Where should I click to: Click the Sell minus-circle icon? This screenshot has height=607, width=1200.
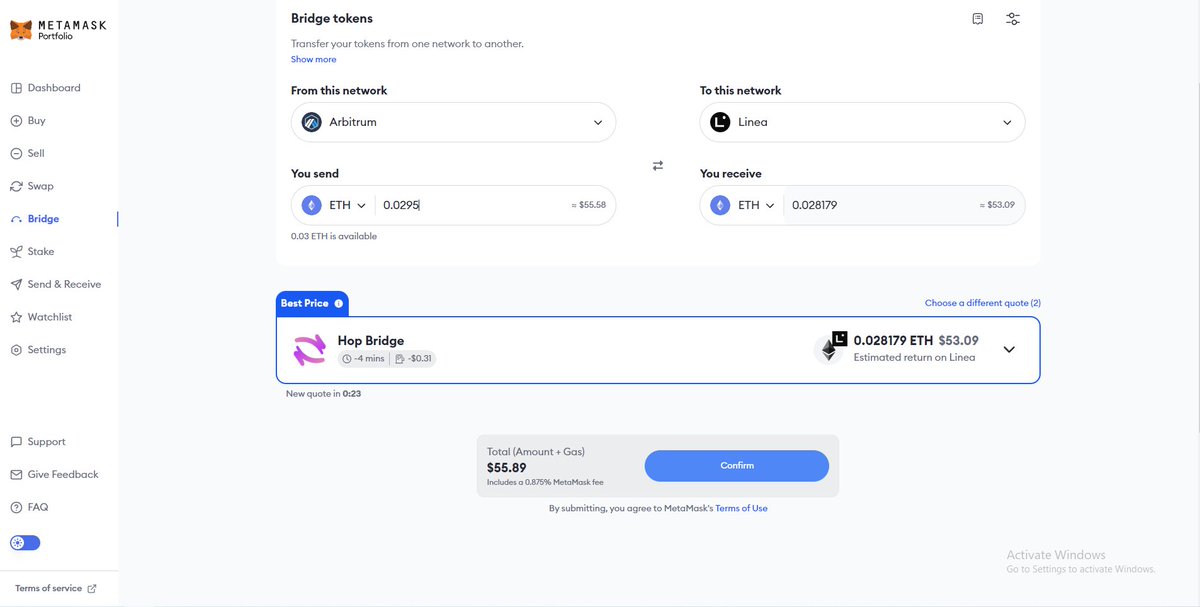click(x=16, y=154)
